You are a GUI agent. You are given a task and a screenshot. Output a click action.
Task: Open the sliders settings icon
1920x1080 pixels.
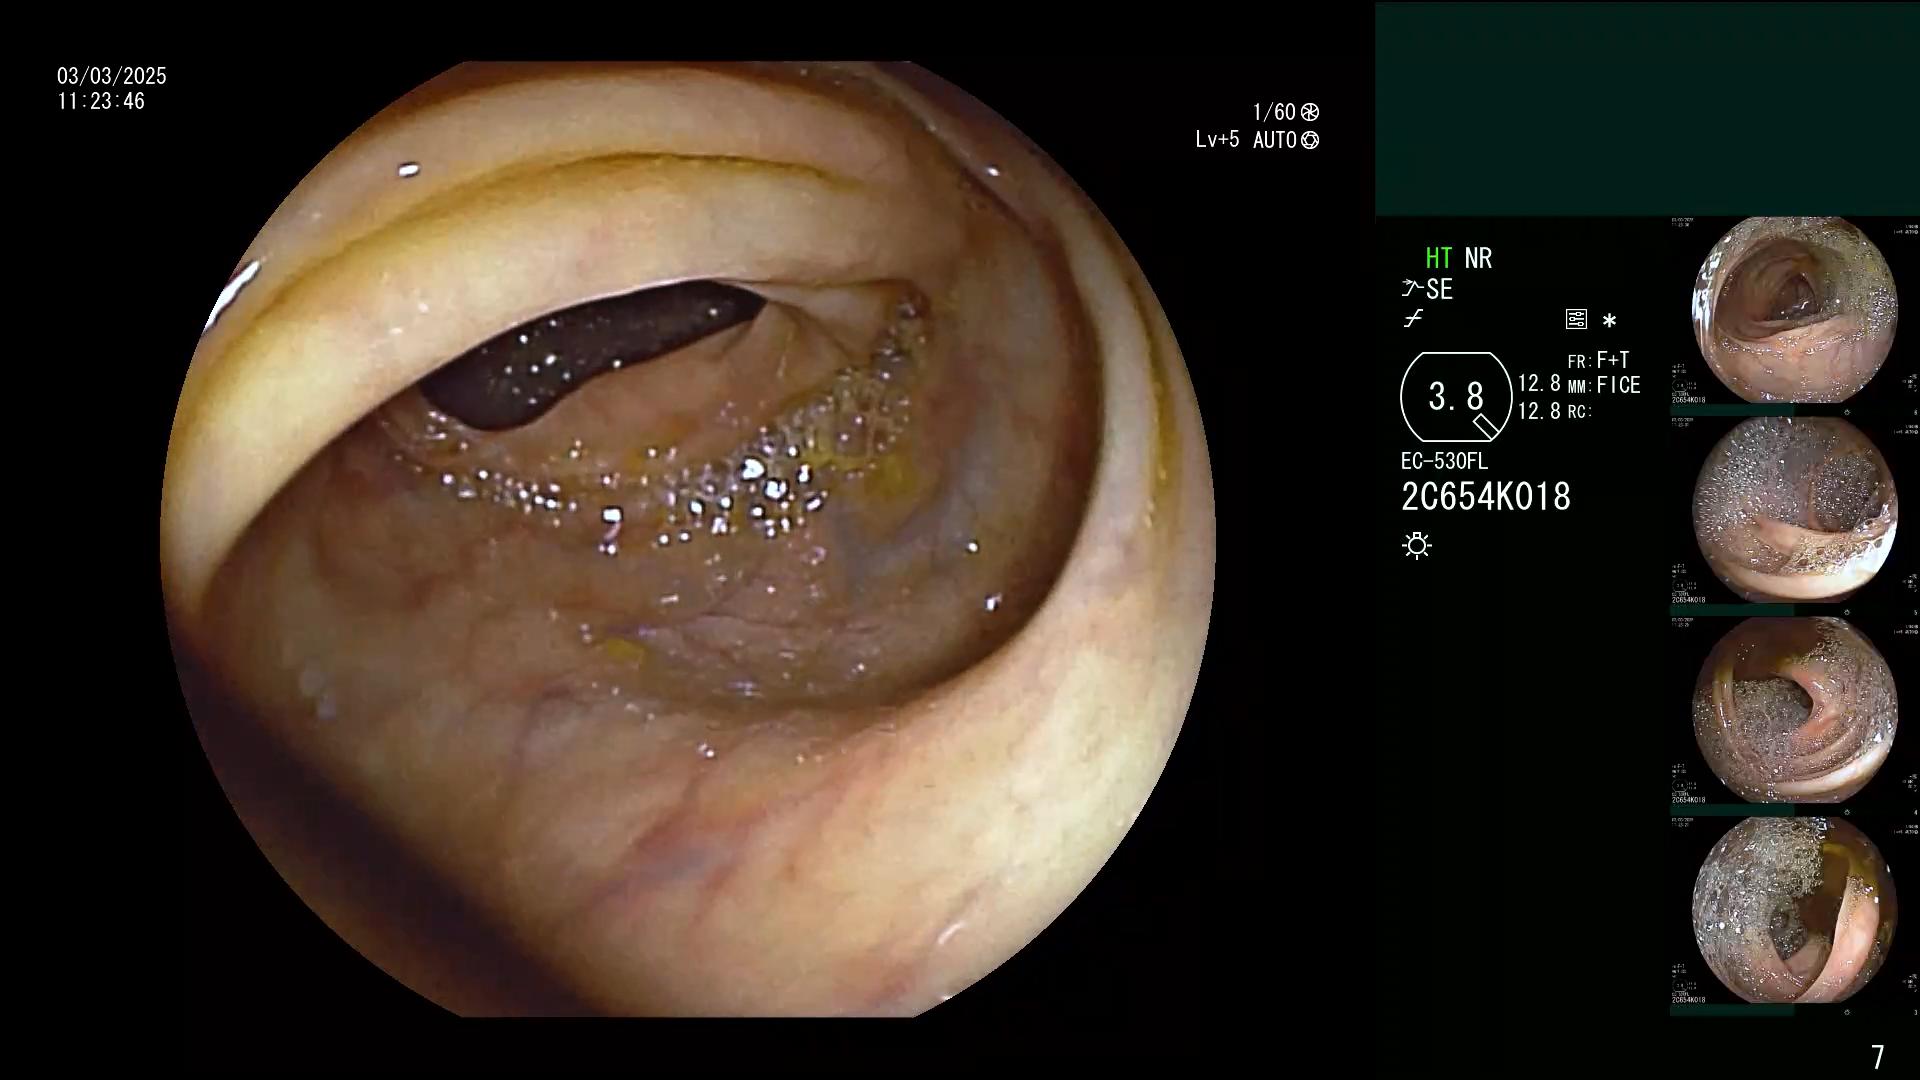point(1576,320)
